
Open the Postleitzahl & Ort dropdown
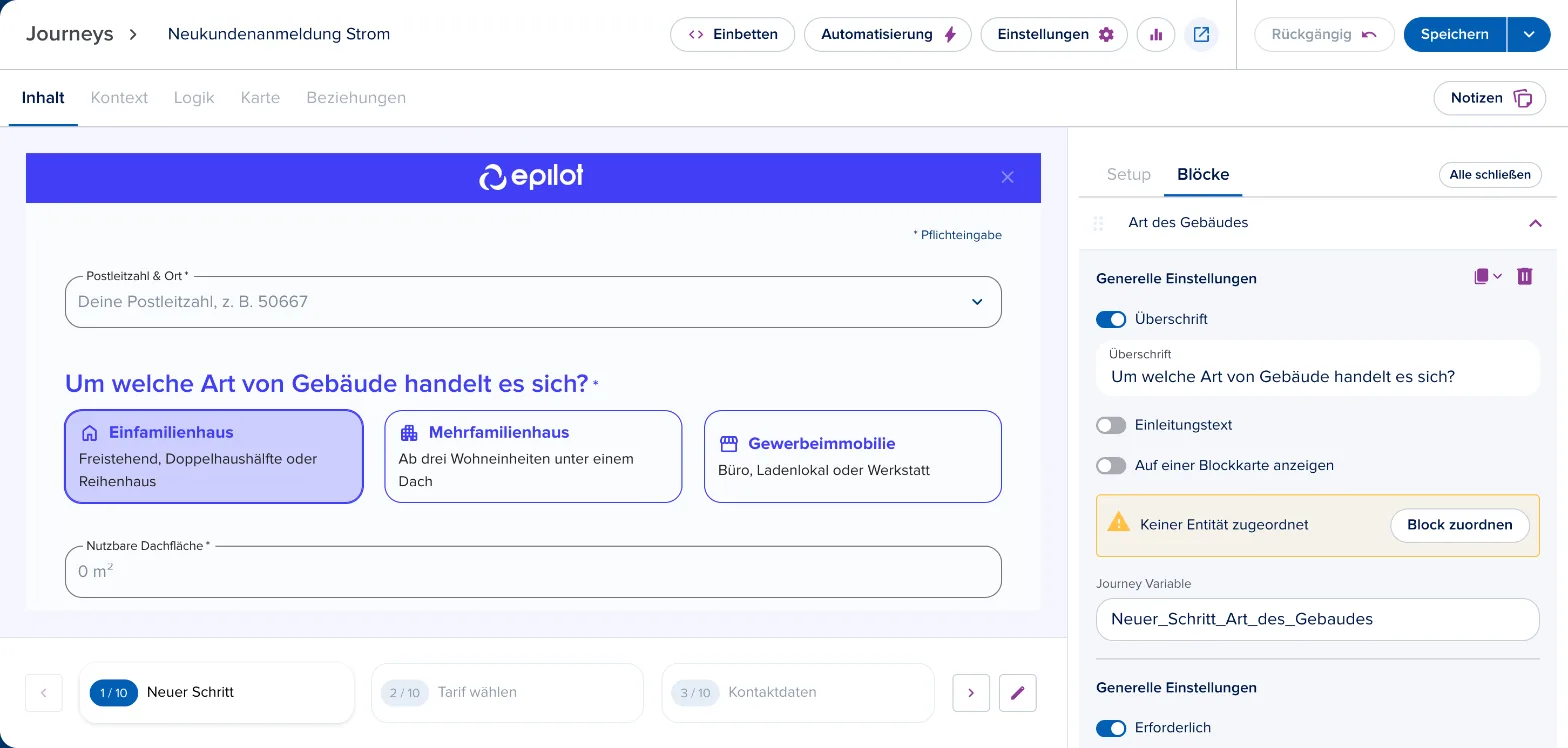click(x=533, y=301)
